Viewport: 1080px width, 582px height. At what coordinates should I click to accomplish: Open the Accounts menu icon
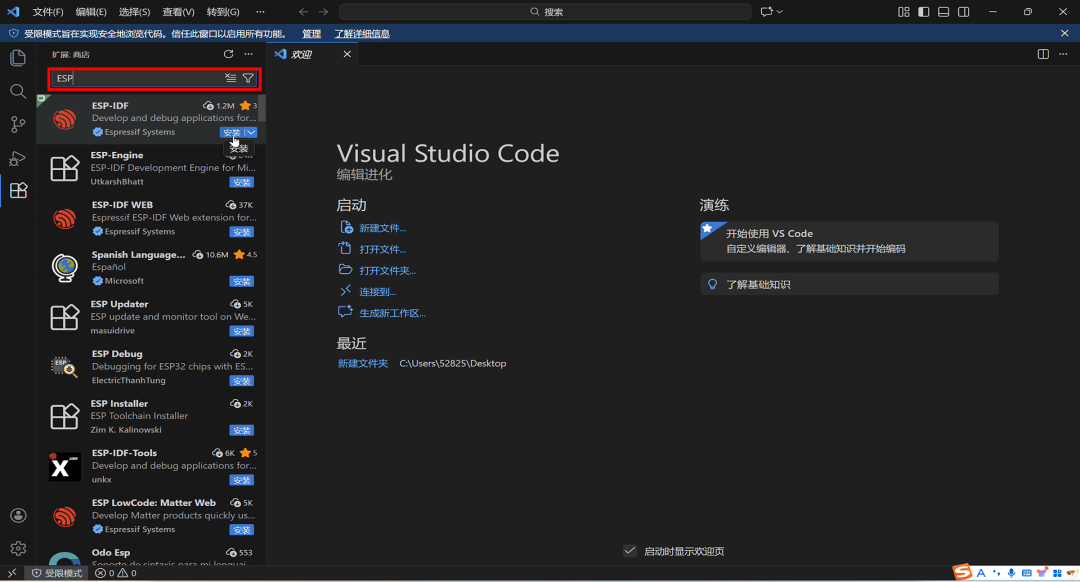pyautogui.click(x=18, y=515)
